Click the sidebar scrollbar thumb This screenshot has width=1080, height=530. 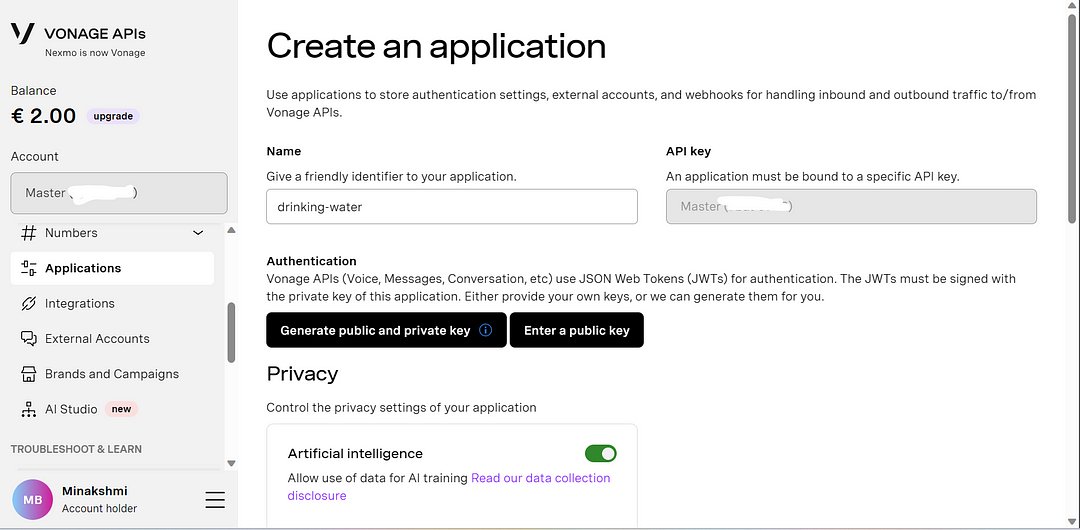[231, 332]
